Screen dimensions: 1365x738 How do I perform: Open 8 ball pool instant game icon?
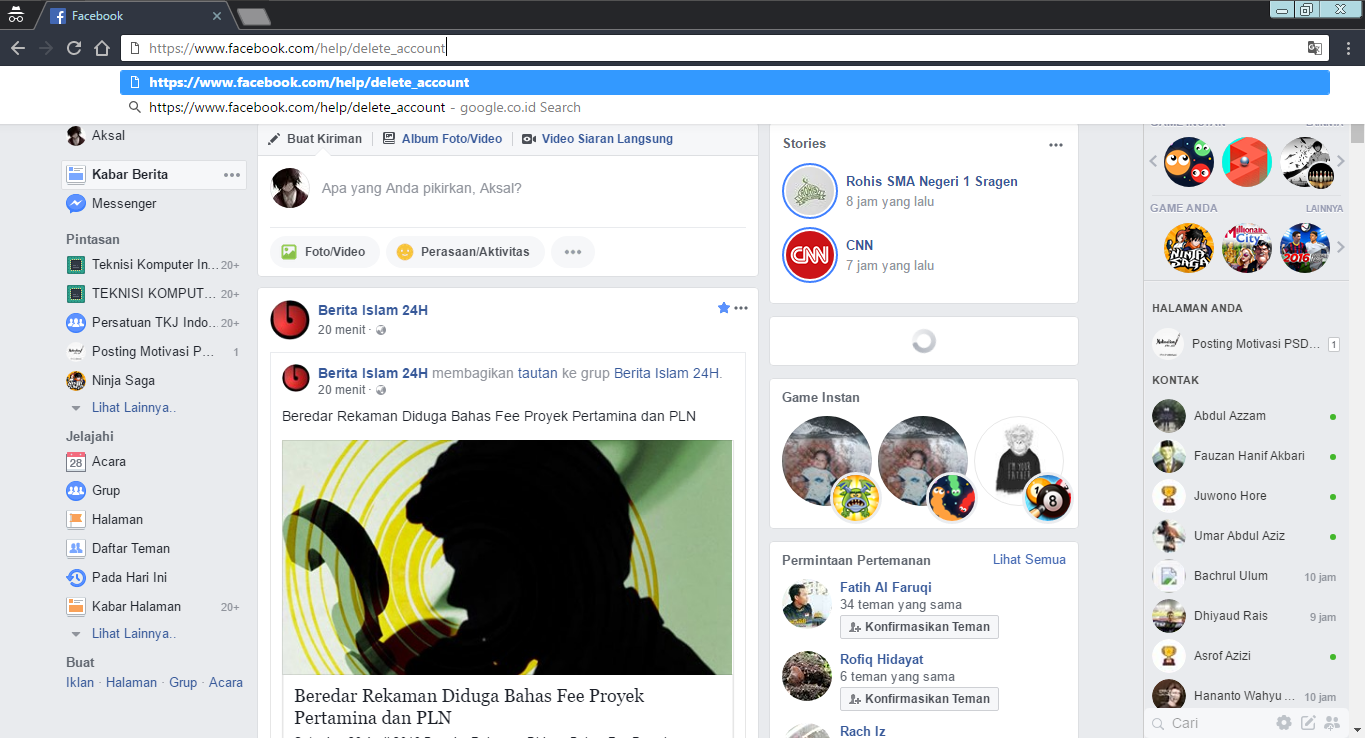coord(1047,497)
